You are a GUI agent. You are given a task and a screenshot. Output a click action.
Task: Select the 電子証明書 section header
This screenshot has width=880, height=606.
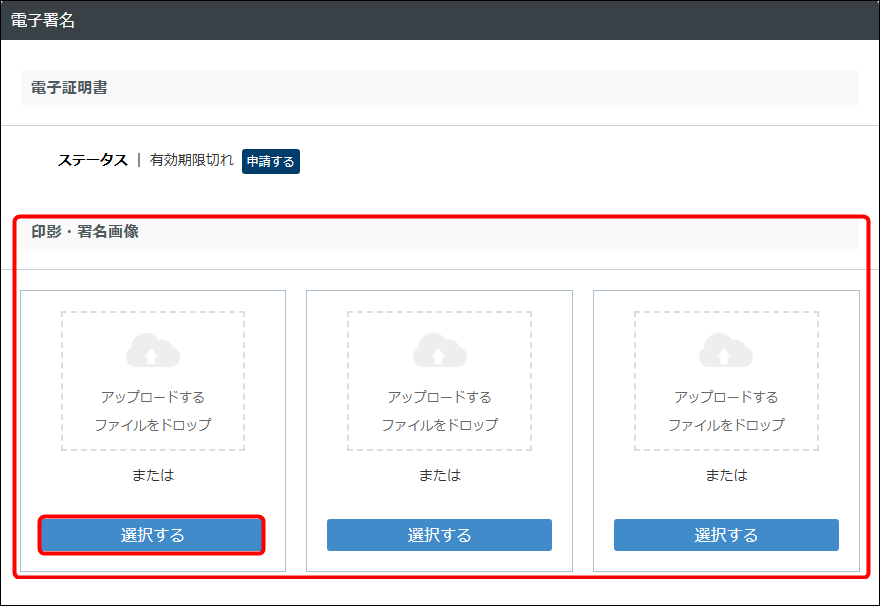[x=69, y=88]
